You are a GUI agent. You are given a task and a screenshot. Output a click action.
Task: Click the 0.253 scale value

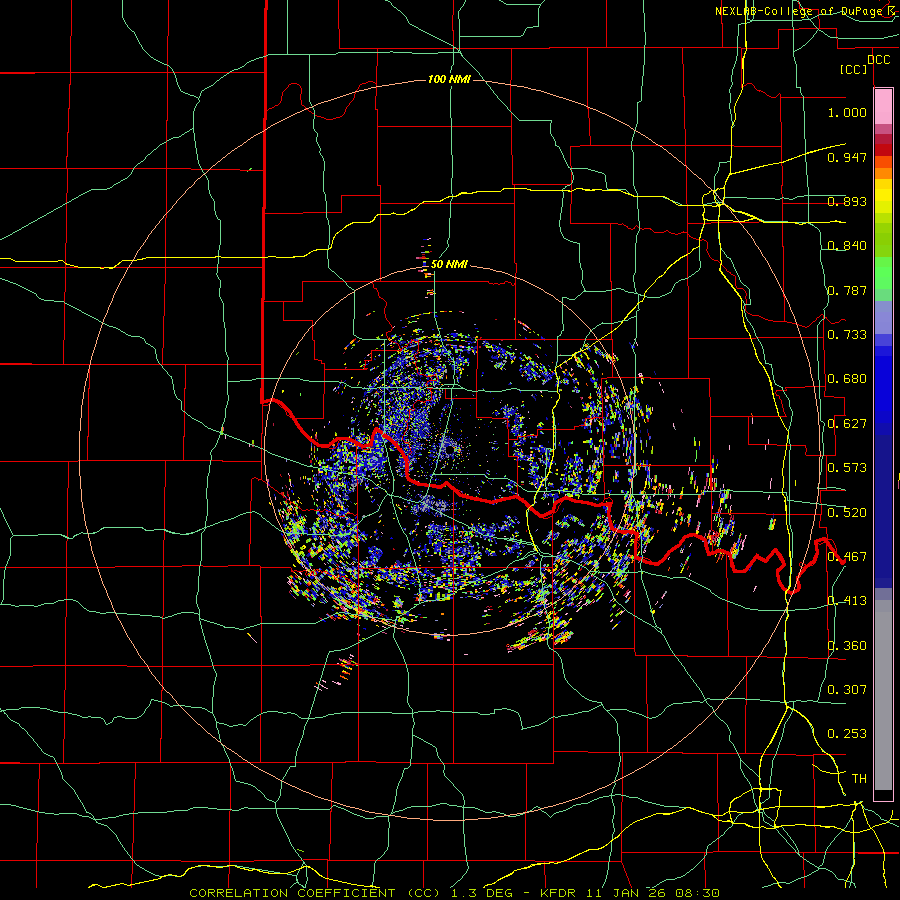click(x=847, y=734)
